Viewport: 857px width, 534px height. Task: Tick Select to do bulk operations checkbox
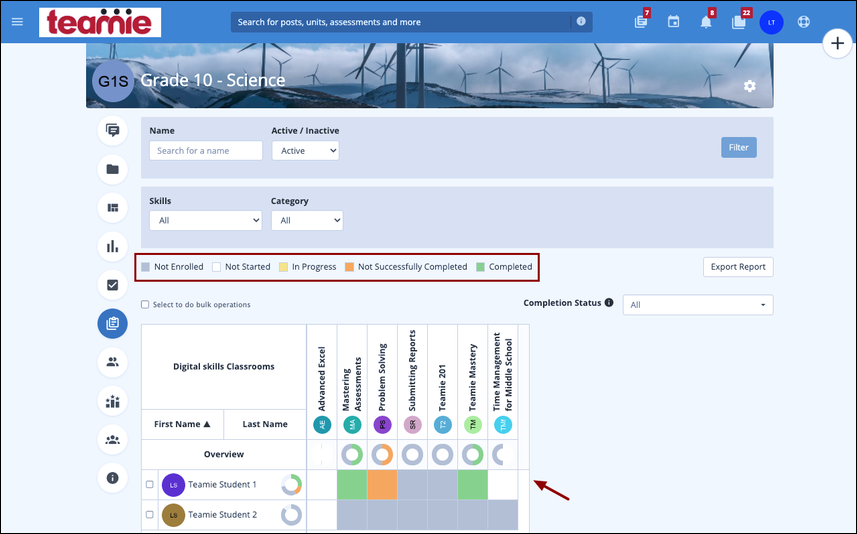(145, 304)
